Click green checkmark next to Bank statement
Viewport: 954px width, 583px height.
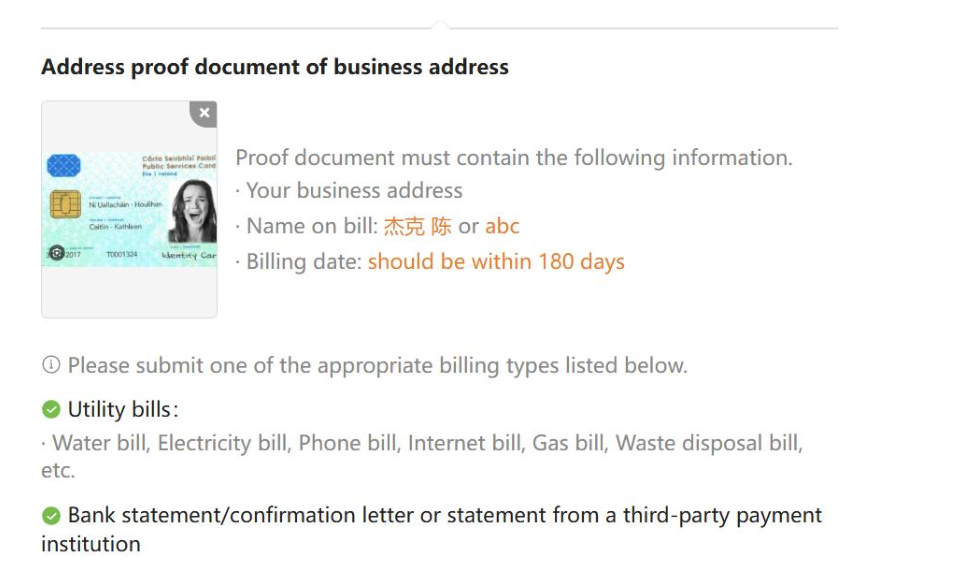coord(51,515)
